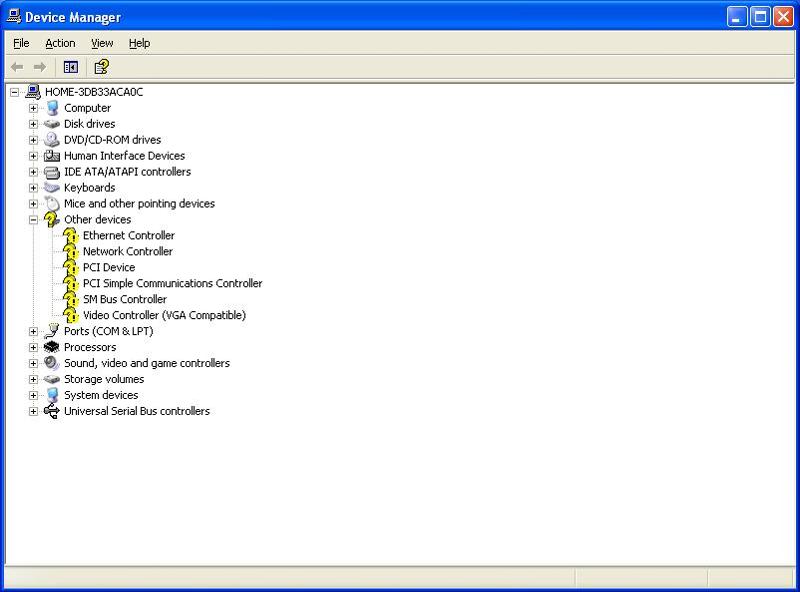Select the Network Controller device
This screenshot has height=592, width=800.
click(x=128, y=251)
